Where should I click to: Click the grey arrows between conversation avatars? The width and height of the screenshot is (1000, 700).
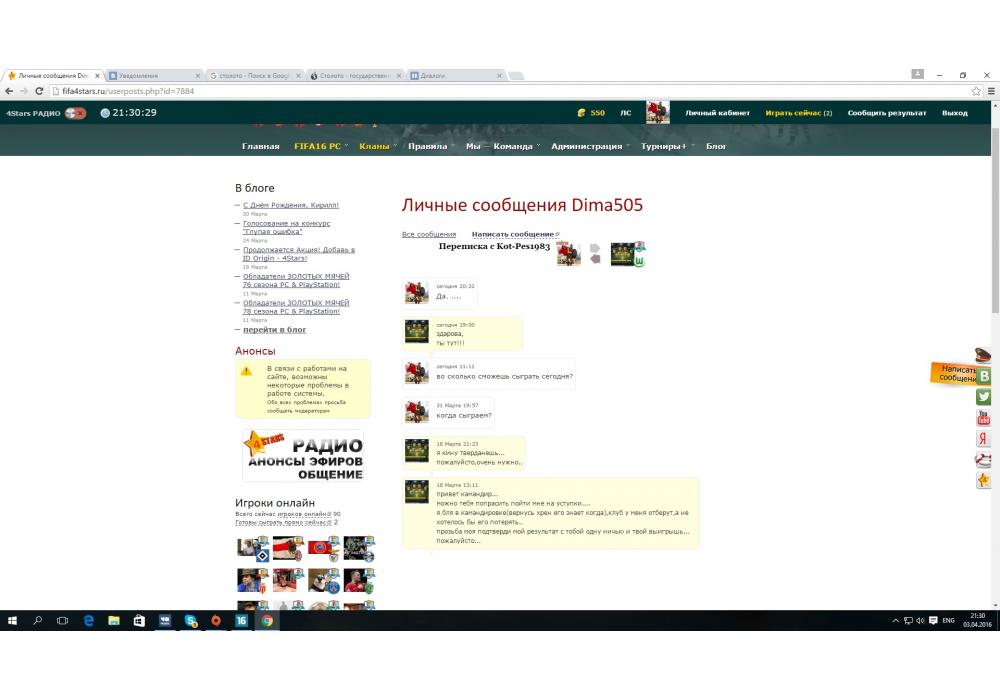click(595, 253)
